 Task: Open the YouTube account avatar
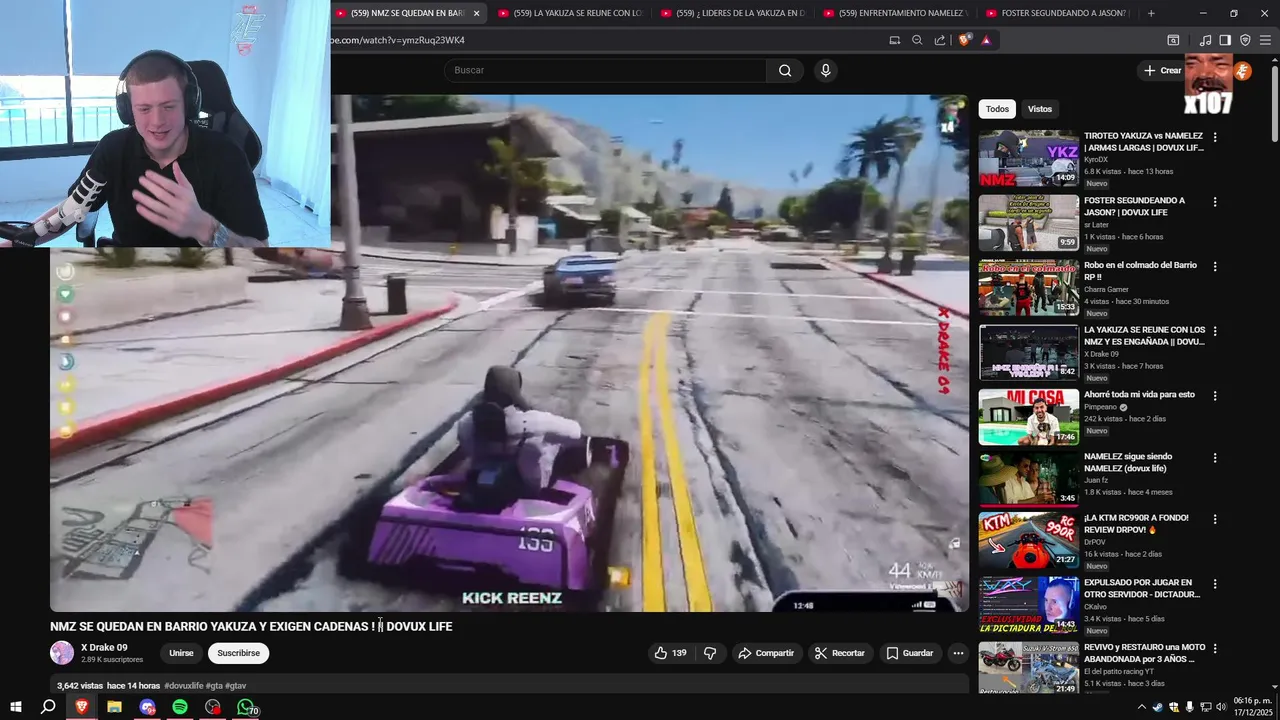point(1242,70)
